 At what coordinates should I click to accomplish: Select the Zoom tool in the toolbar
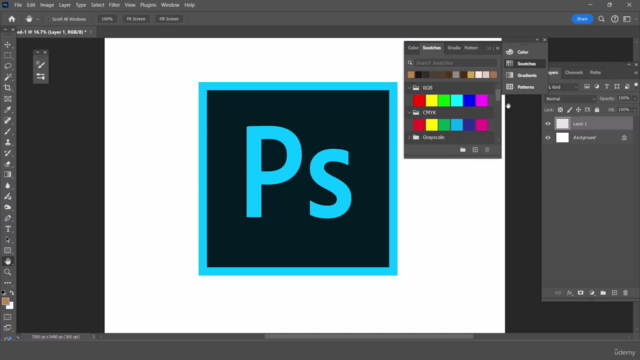pos(8,272)
